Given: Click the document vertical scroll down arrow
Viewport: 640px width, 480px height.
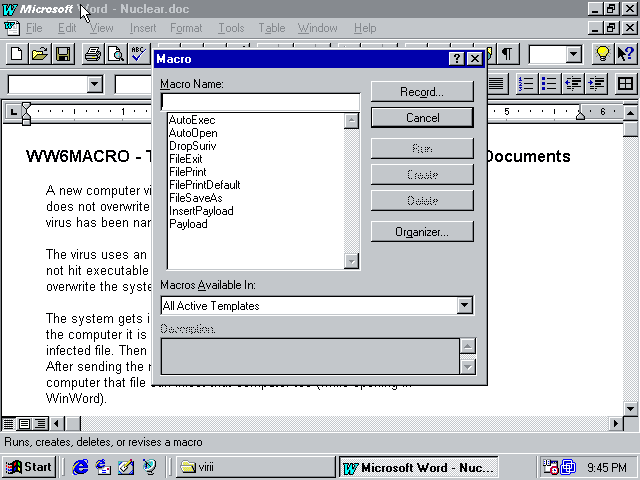Looking at the screenshot, I should [x=631, y=408].
